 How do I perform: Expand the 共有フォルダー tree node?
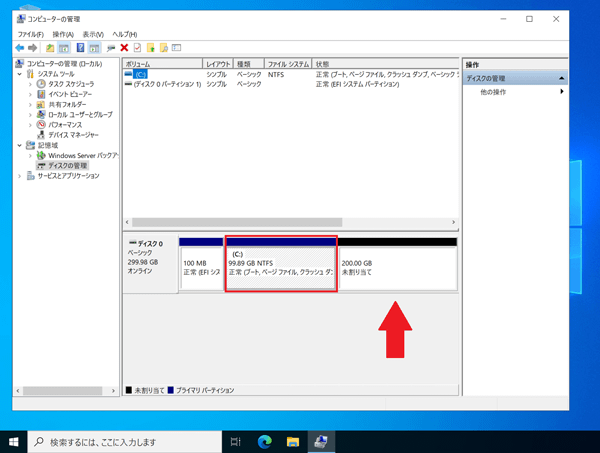pos(31,104)
